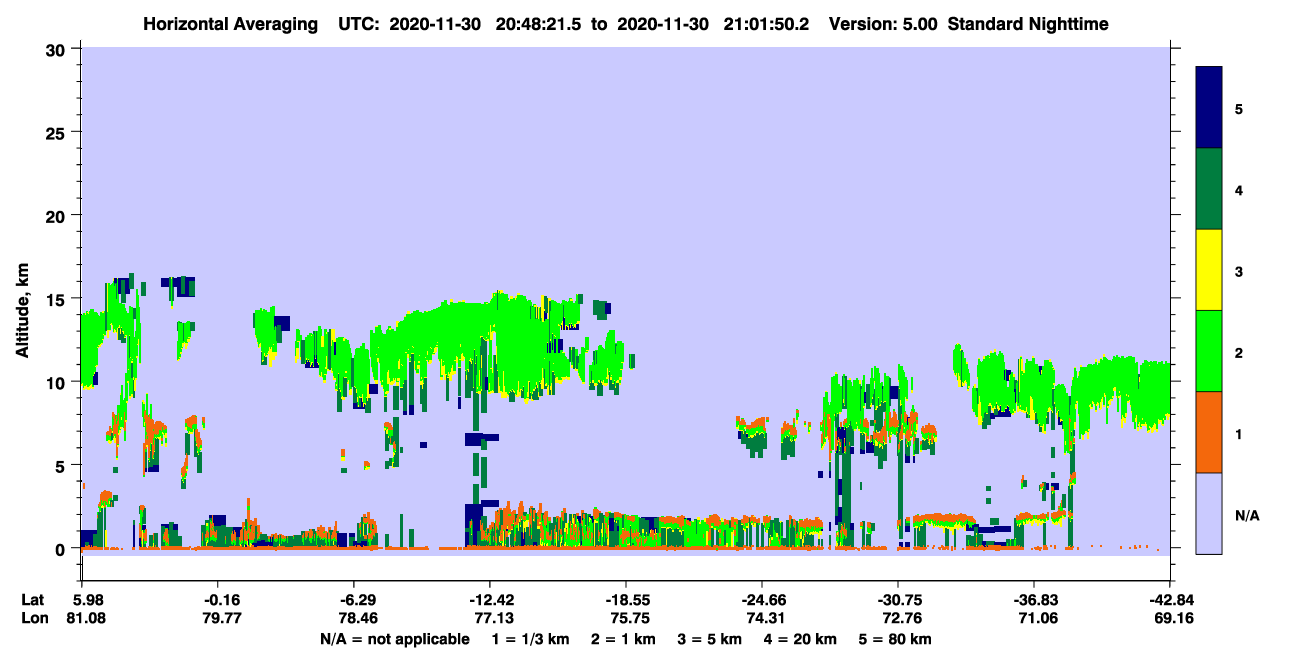Click the dark blue color bar segment labeled 5
The width and height of the screenshot is (1300, 667).
coord(1209,108)
